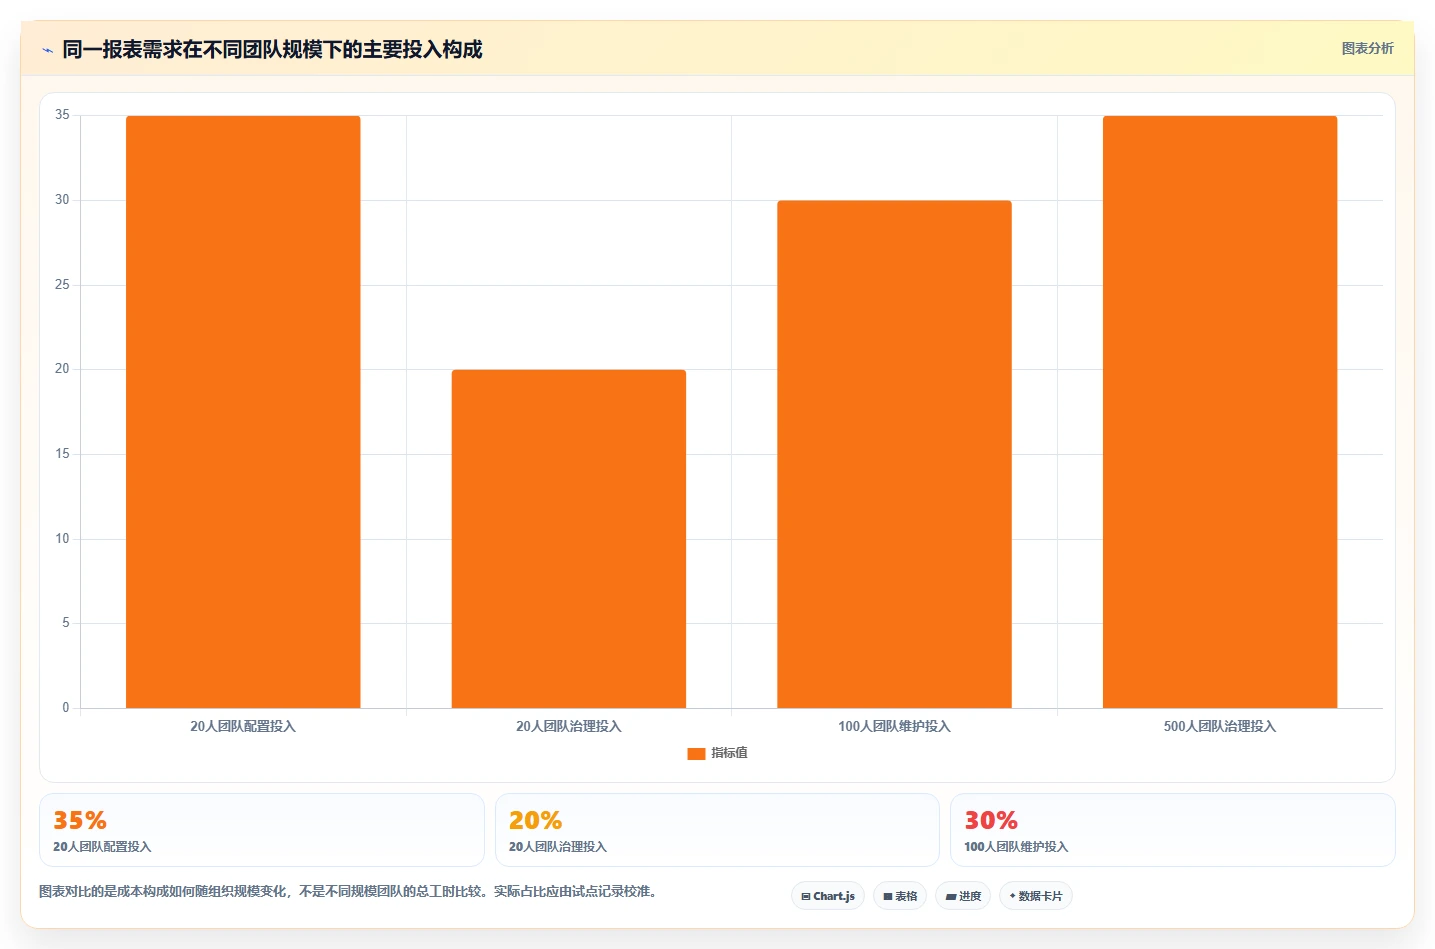
Task: Click the 20人团队治理投入 x-axis label
Action: pyautogui.click(x=569, y=726)
